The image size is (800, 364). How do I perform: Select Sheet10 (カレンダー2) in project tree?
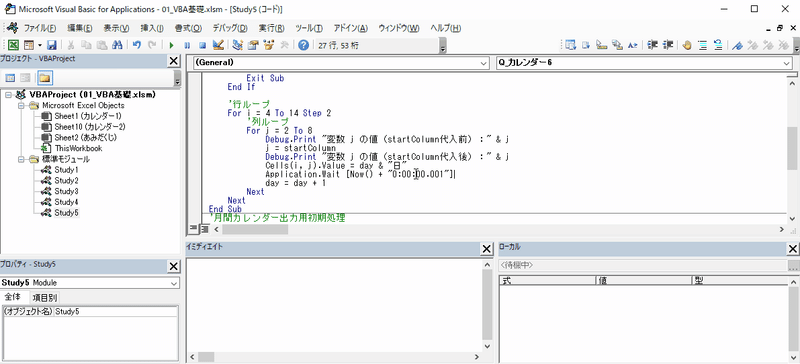coord(90,127)
